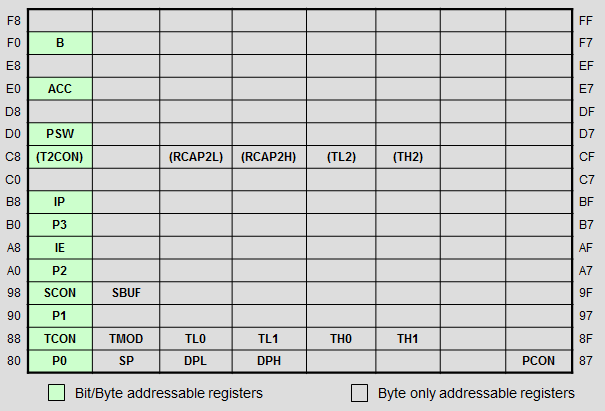This screenshot has width=605, height=411.
Task: Click the RCAP2L register cell
Action: point(196,157)
